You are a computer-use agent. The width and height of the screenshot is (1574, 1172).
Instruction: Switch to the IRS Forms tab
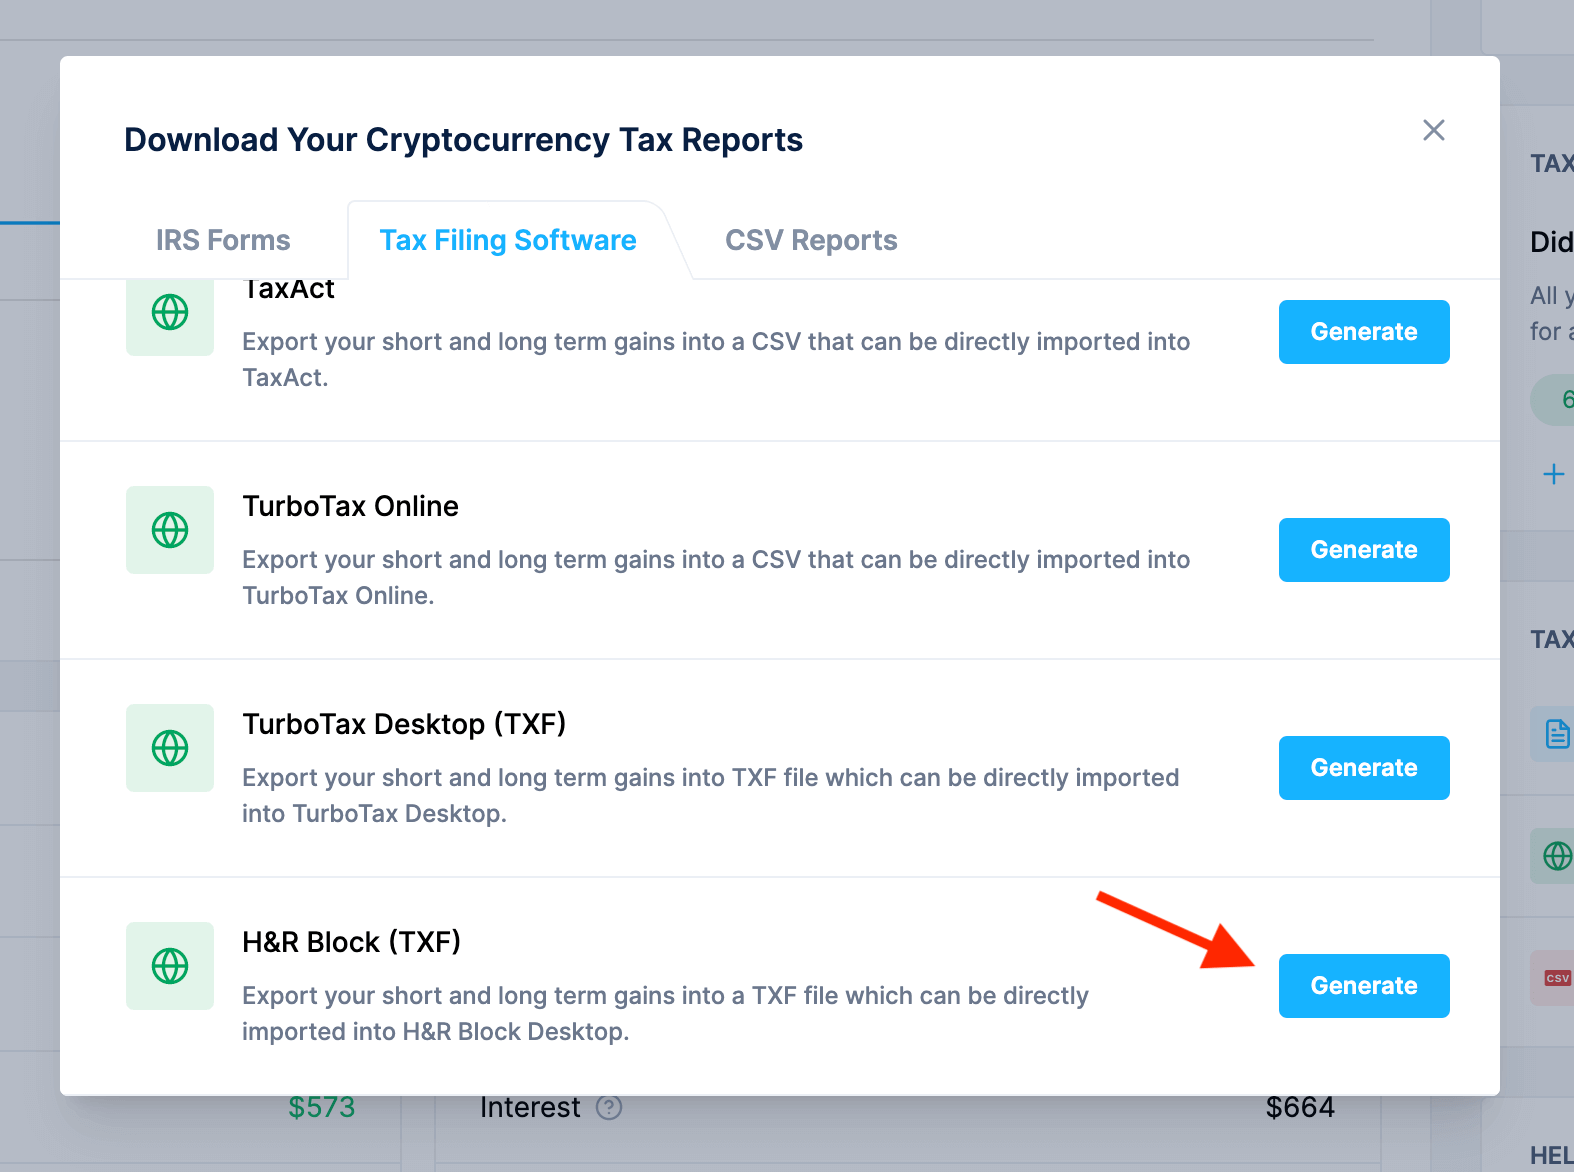222,240
